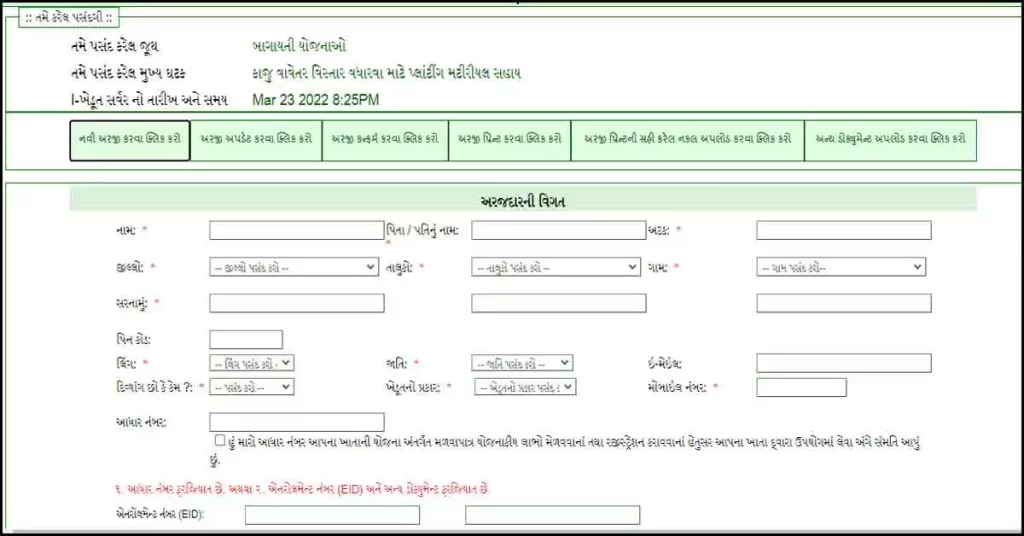This screenshot has width=1024, height=536.
Task: Open the 'અન્ય ડોક્યુમેન્ટ અપલોડ કરવા' button
Action: click(890, 140)
